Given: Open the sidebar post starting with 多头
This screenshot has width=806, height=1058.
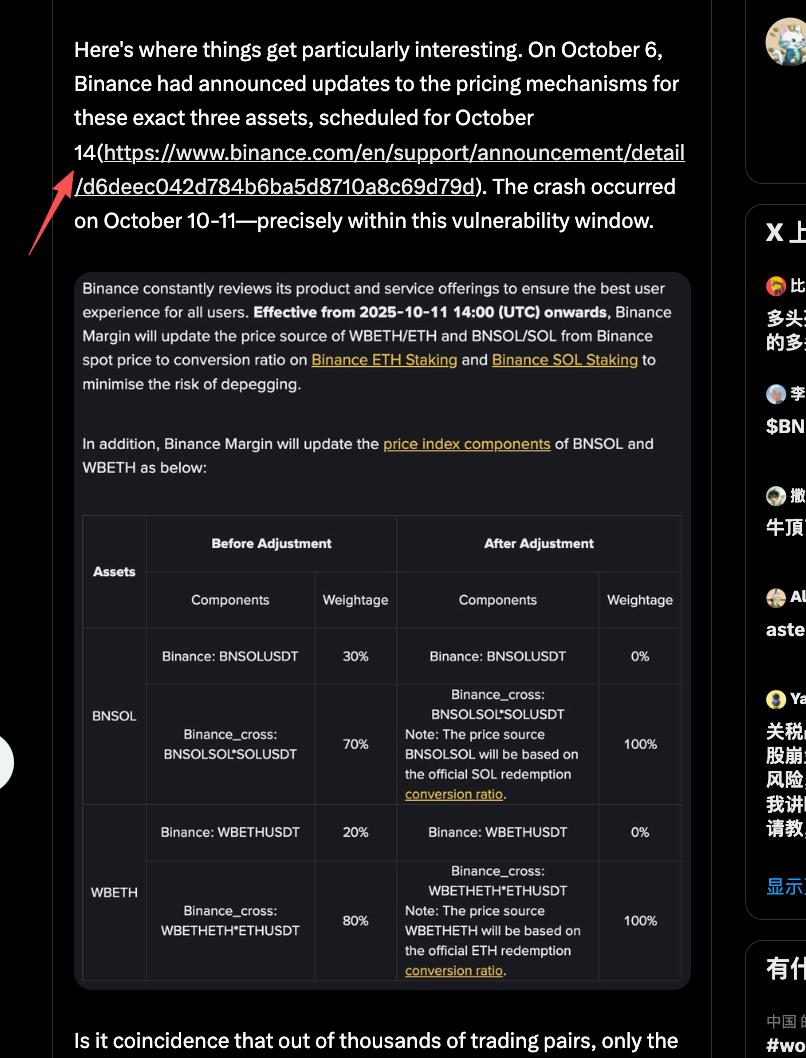Looking at the screenshot, I should 786,331.
